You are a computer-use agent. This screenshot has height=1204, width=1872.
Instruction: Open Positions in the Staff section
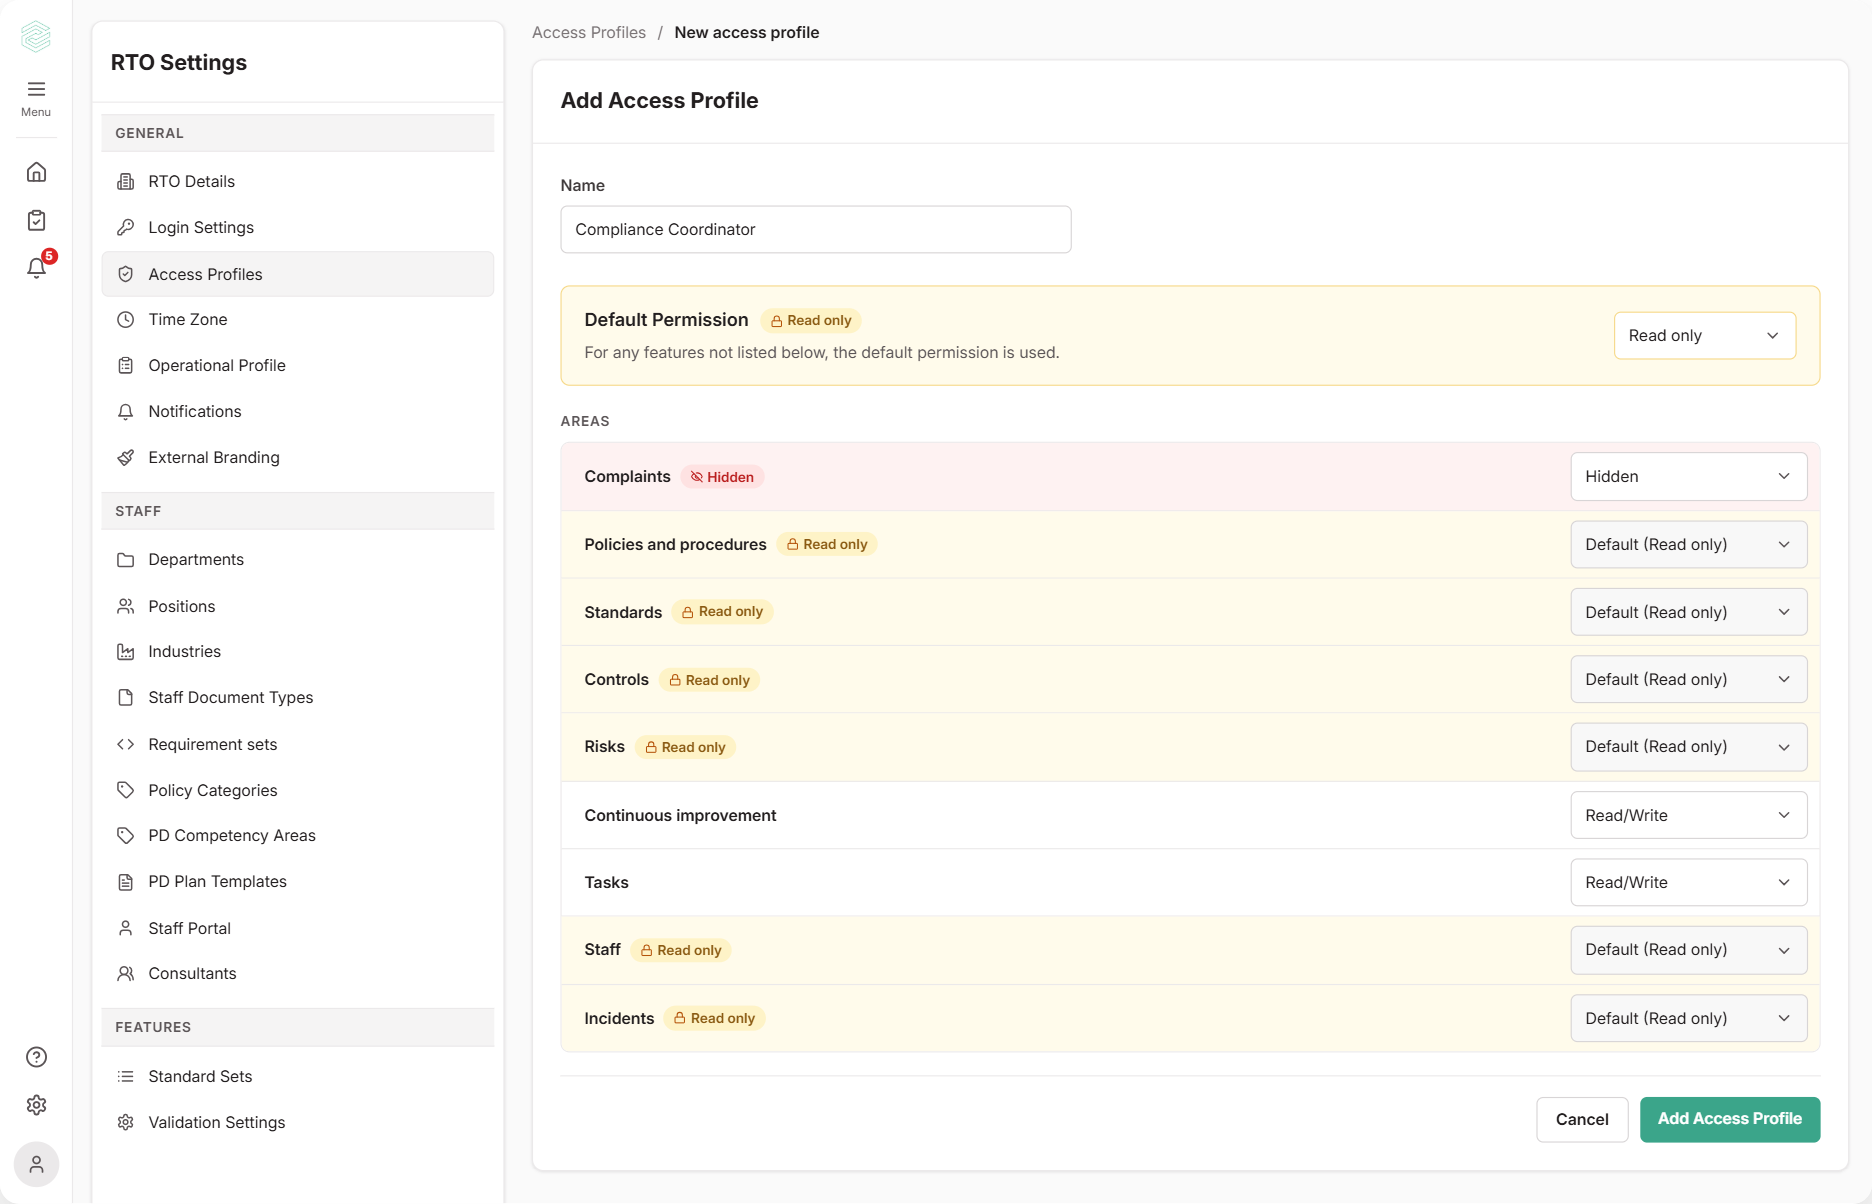(298, 606)
